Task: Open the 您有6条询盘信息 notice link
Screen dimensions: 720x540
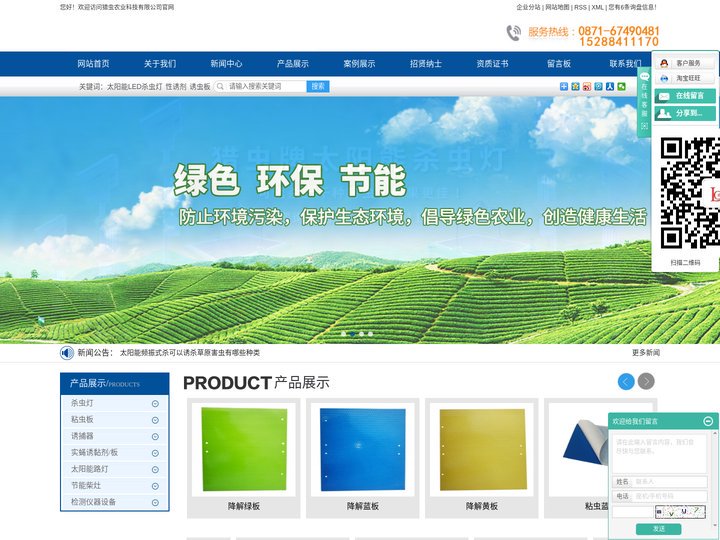Action: [632, 7]
